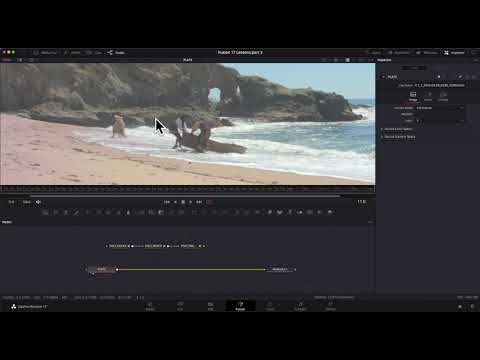Stop playback

click(x=183, y=202)
